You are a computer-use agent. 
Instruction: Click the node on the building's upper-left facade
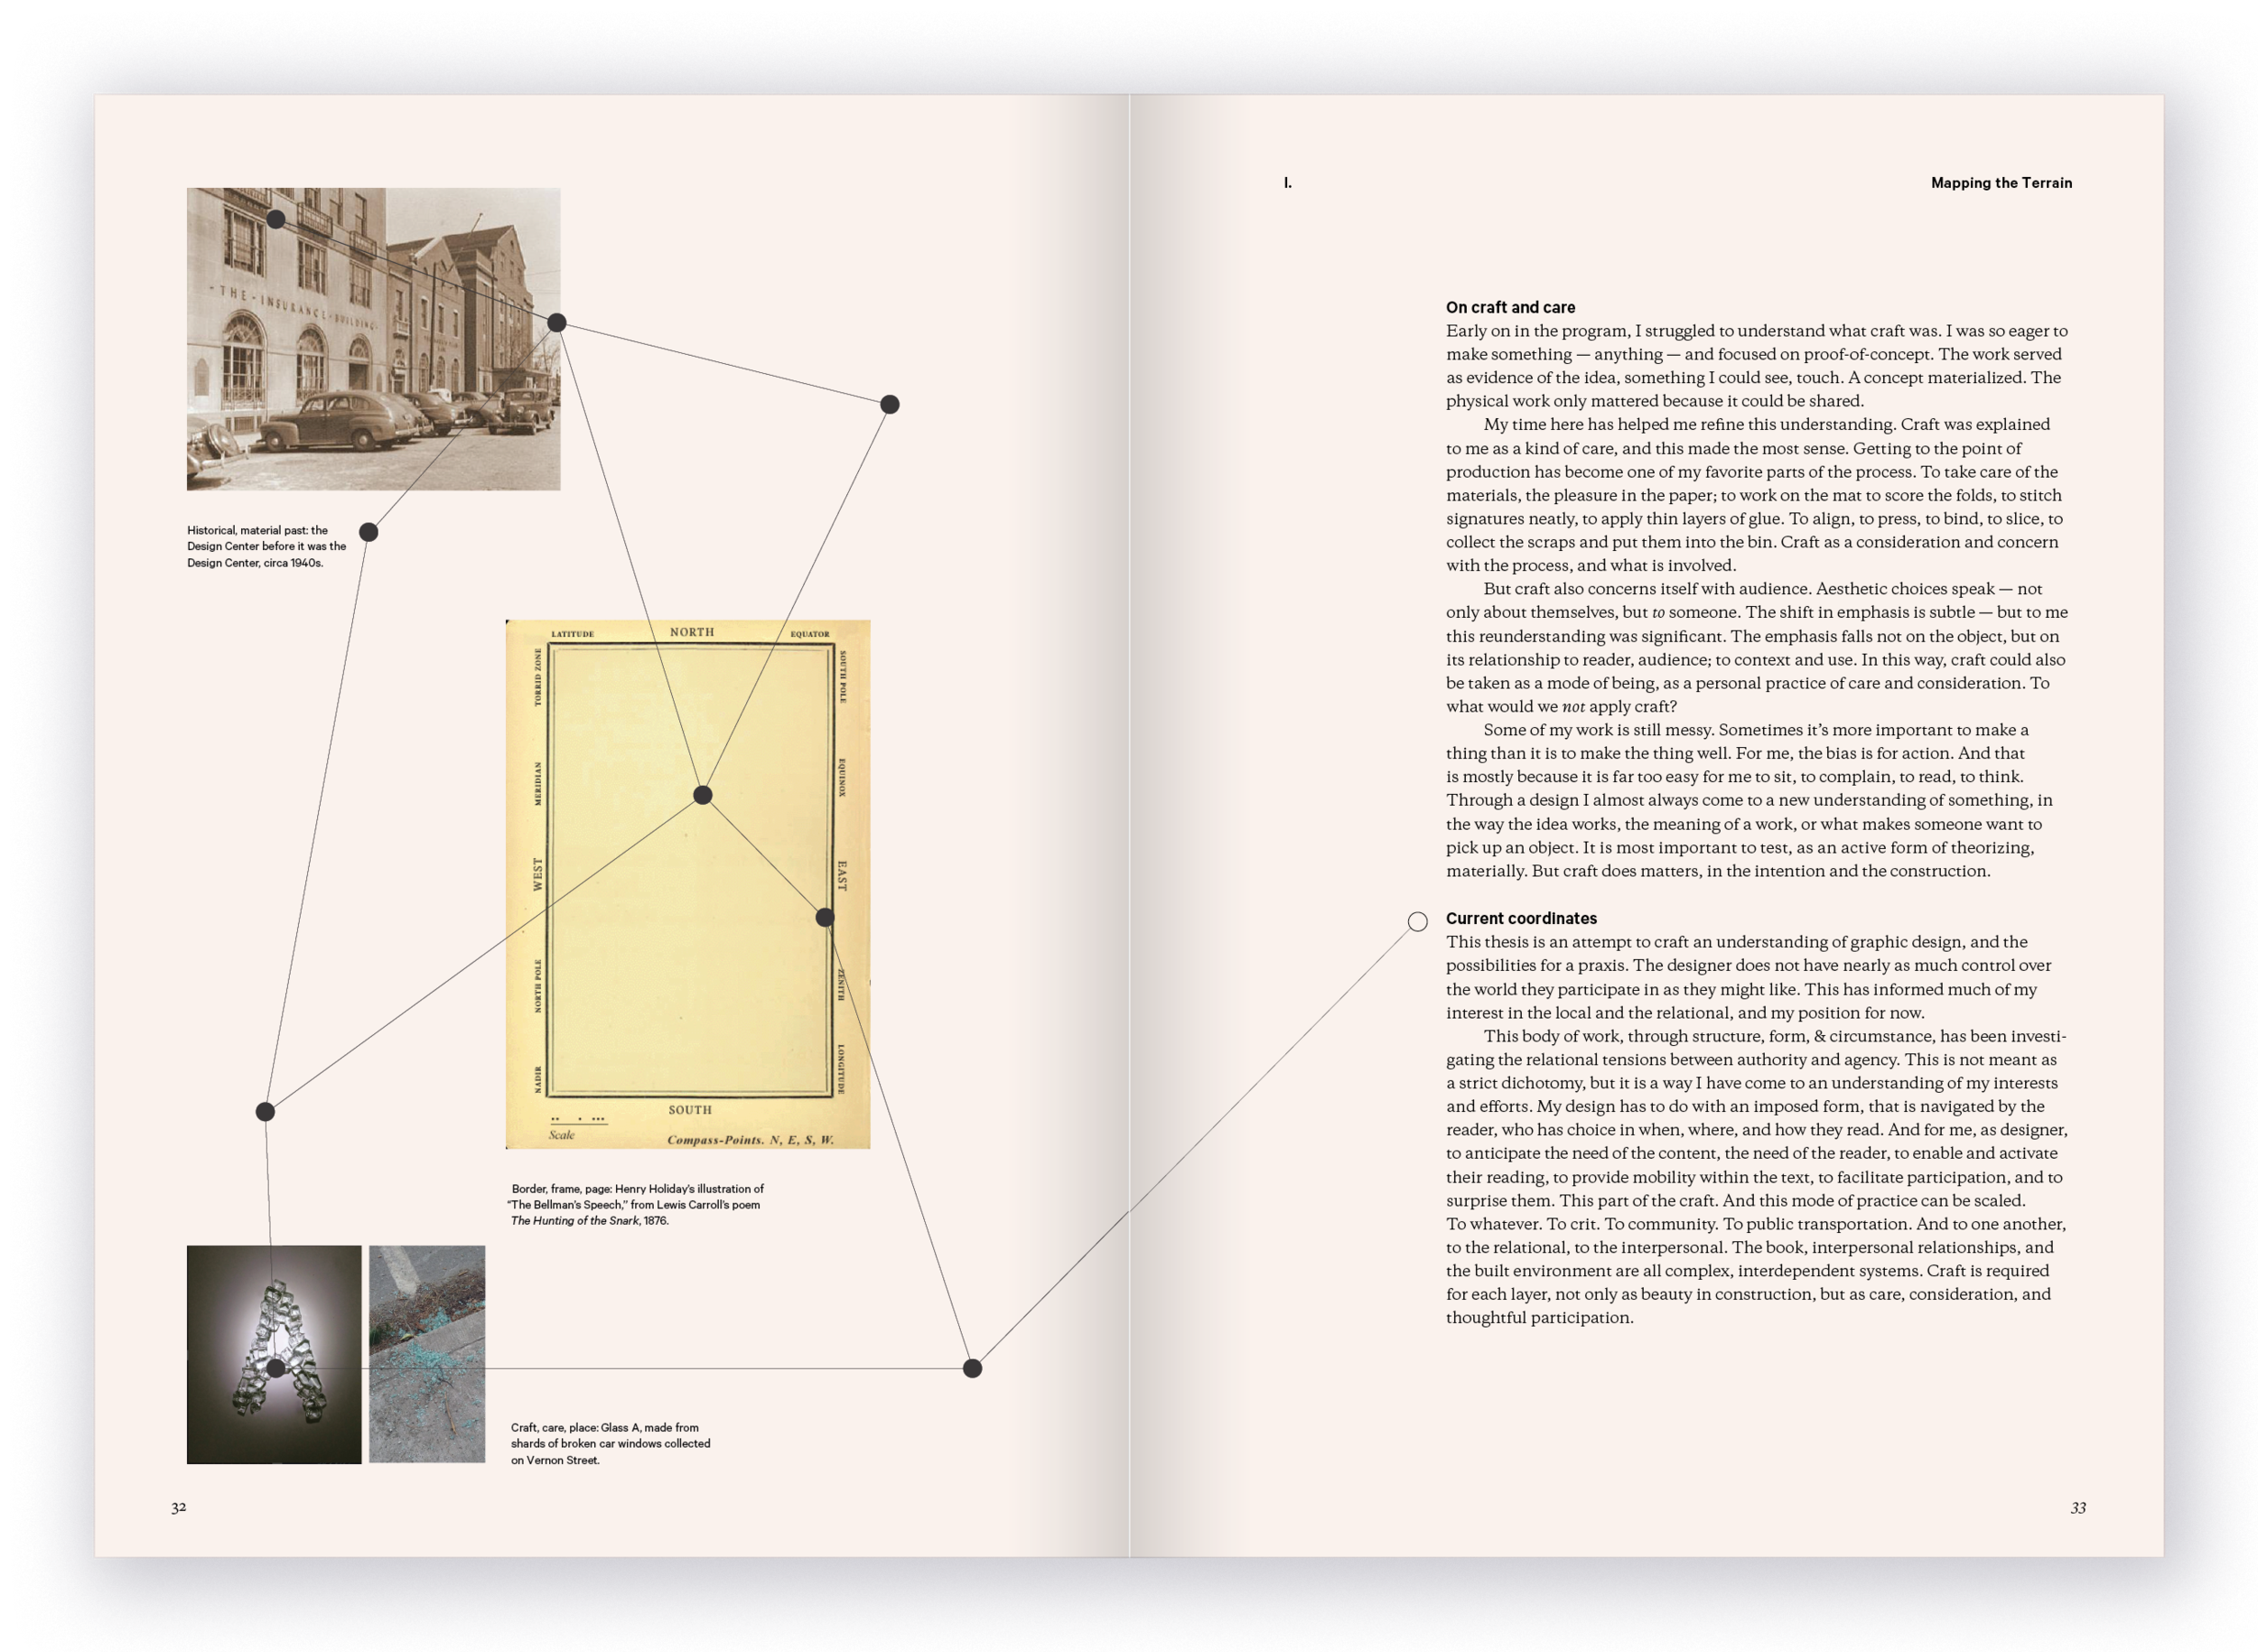tap(276, 219)
